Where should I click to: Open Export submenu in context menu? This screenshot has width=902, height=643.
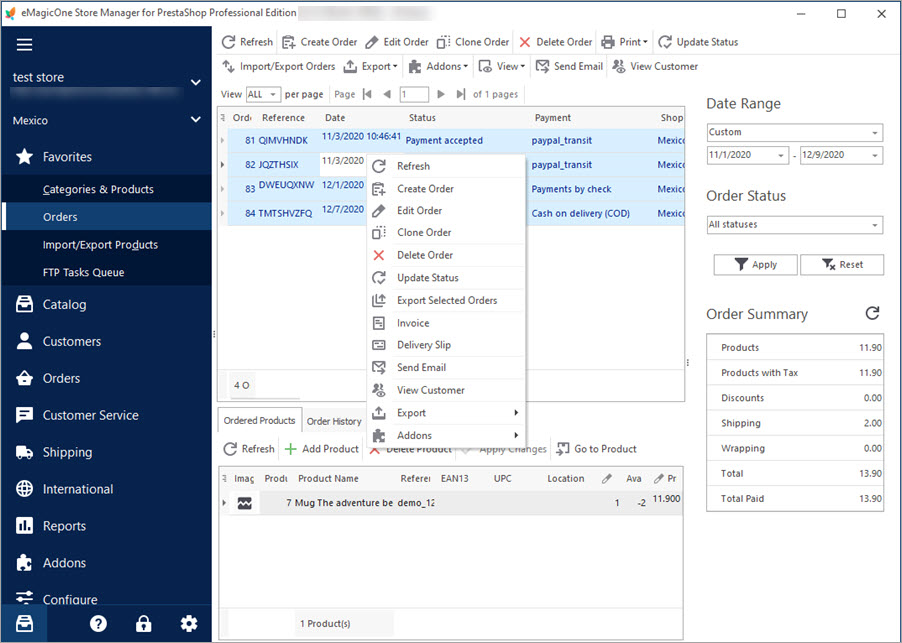(x=446, y=413)
